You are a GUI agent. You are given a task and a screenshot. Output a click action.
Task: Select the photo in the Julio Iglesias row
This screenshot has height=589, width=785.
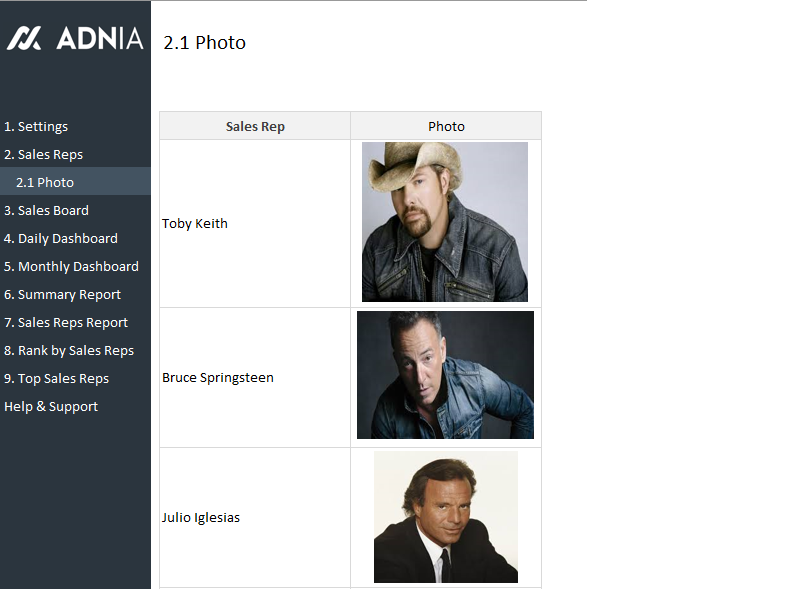[x=446, y=517]
